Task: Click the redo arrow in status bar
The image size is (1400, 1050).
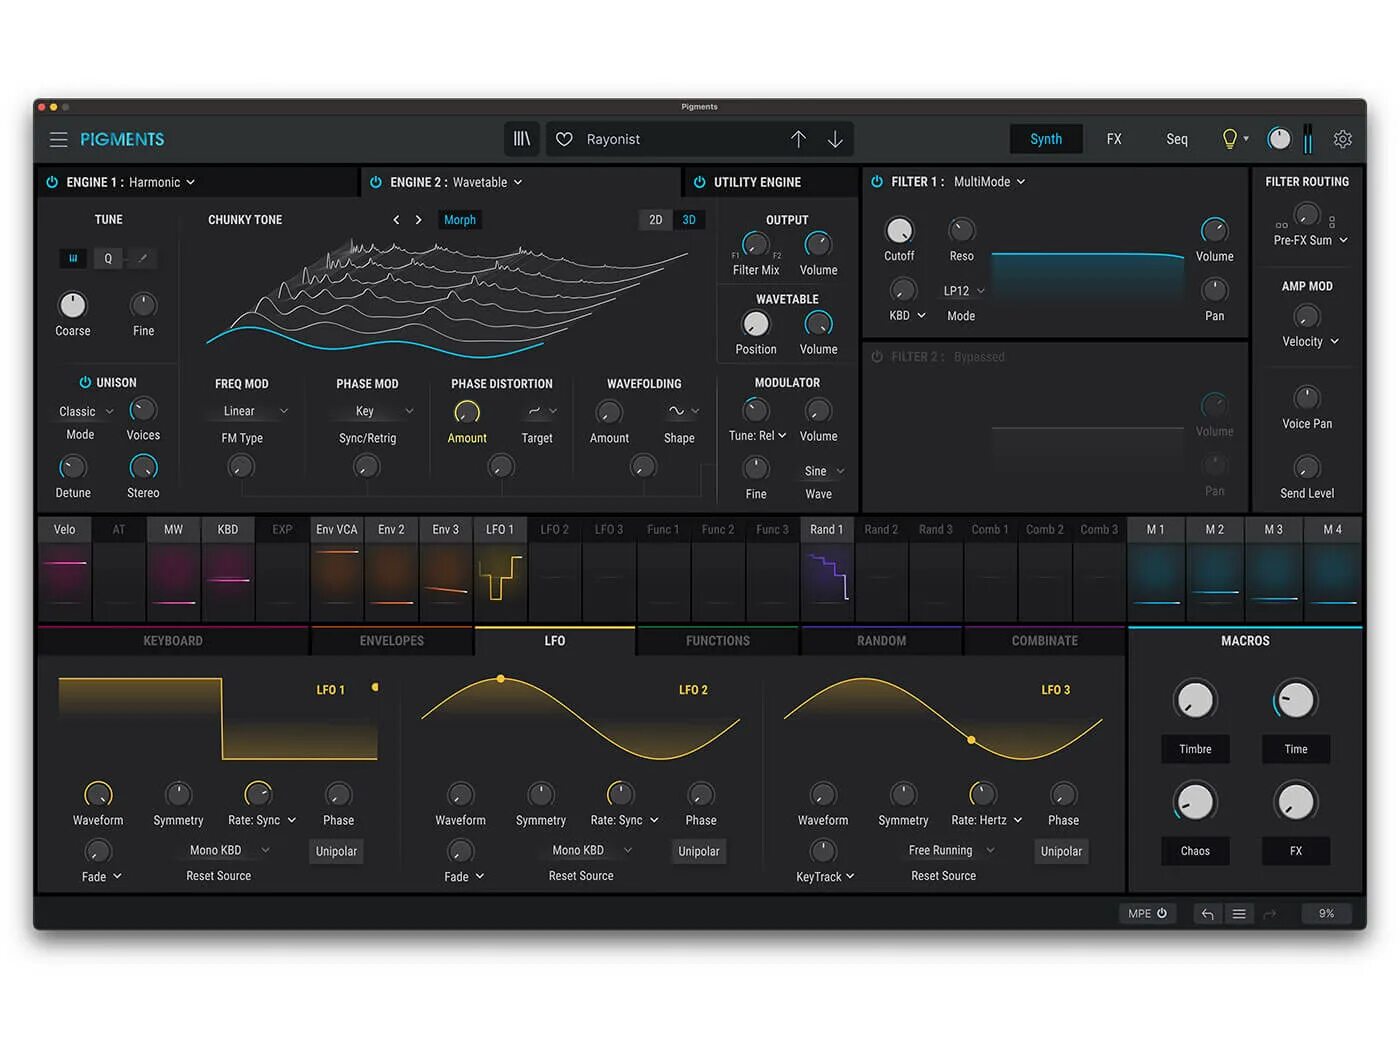Action: coord(1270,913)
